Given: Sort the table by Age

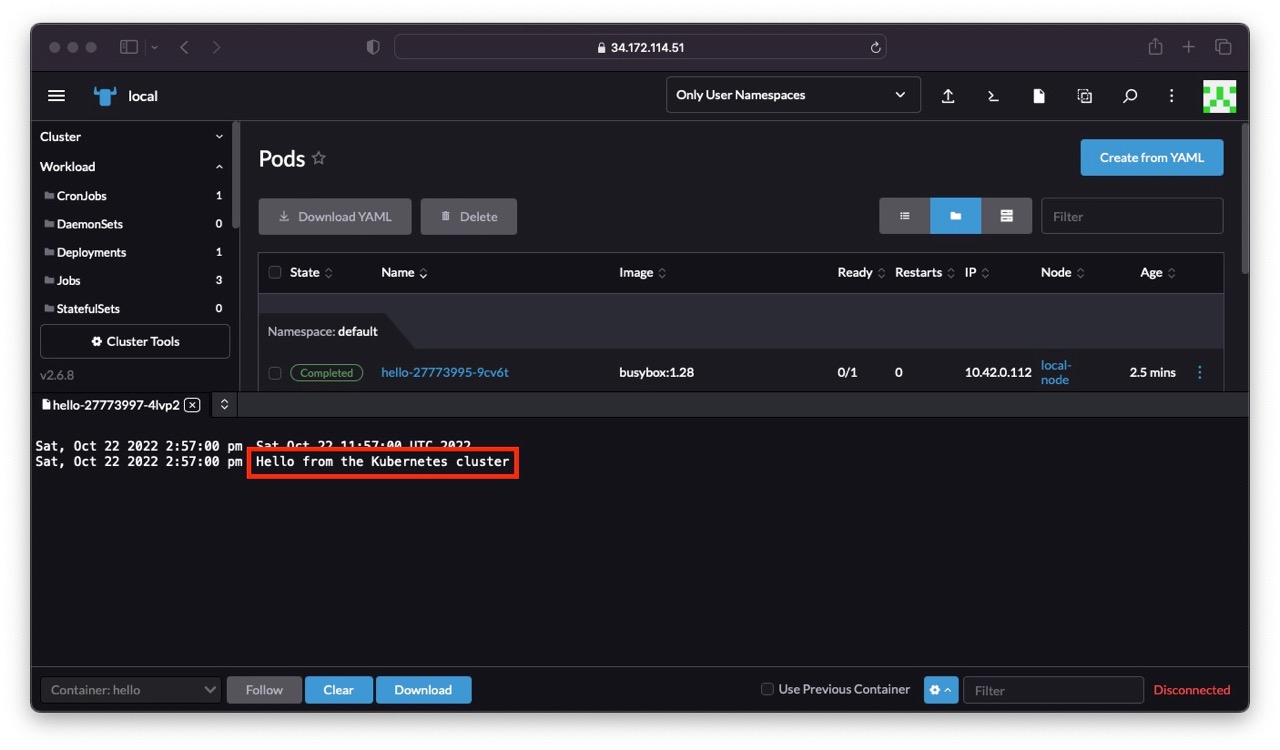Looking at the screenshot, I should click(1158, 273).
